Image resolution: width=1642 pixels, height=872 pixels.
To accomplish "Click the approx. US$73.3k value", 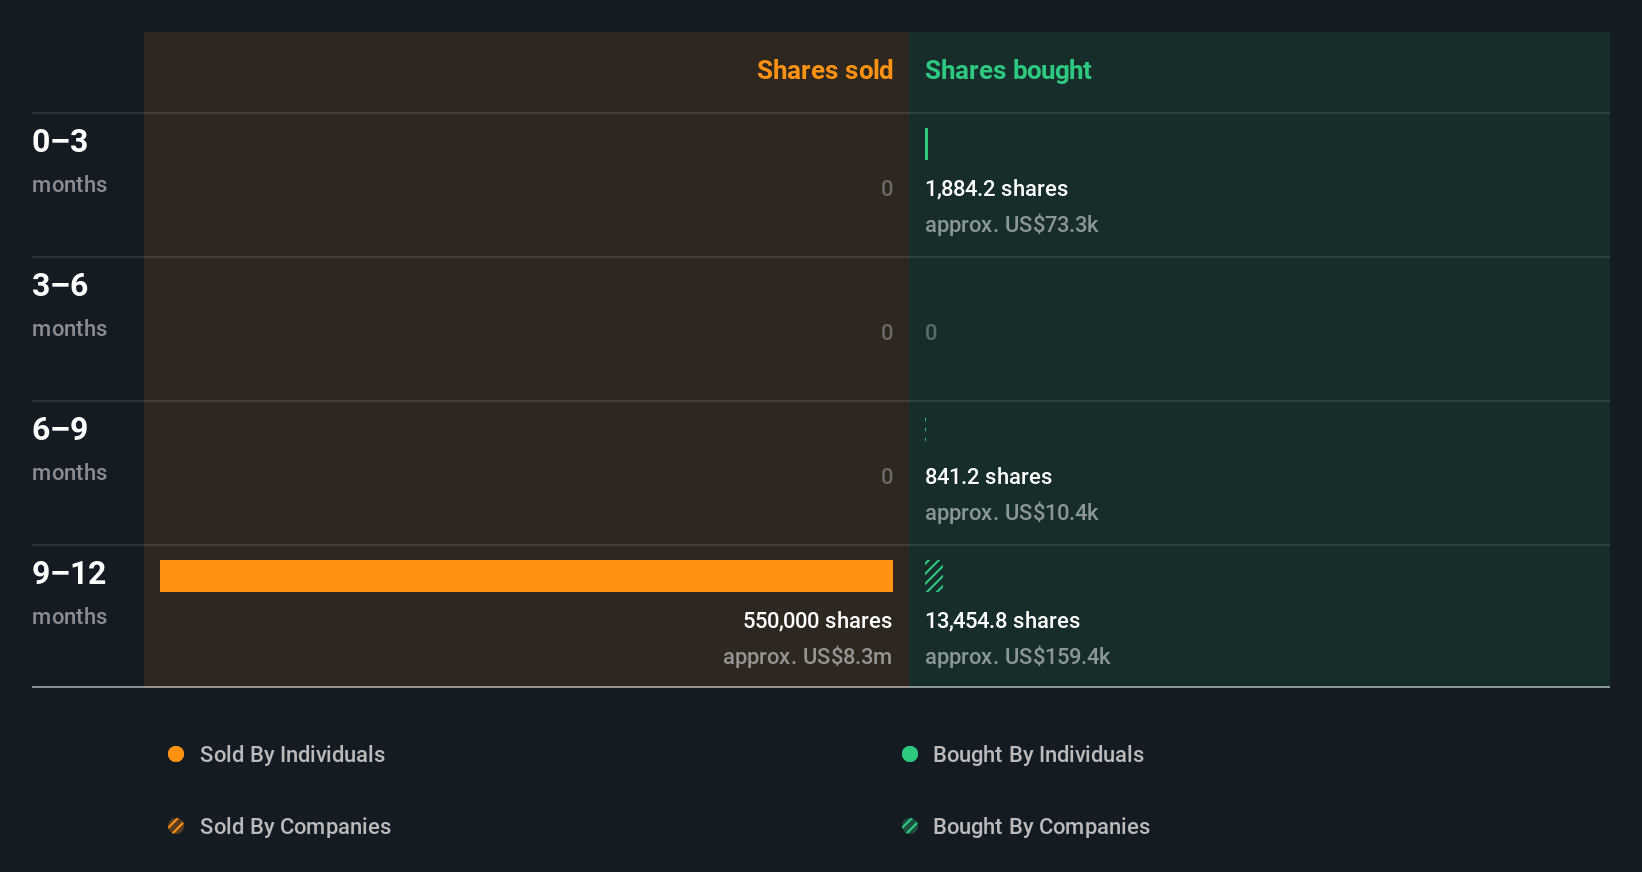I will point(1011,224).
